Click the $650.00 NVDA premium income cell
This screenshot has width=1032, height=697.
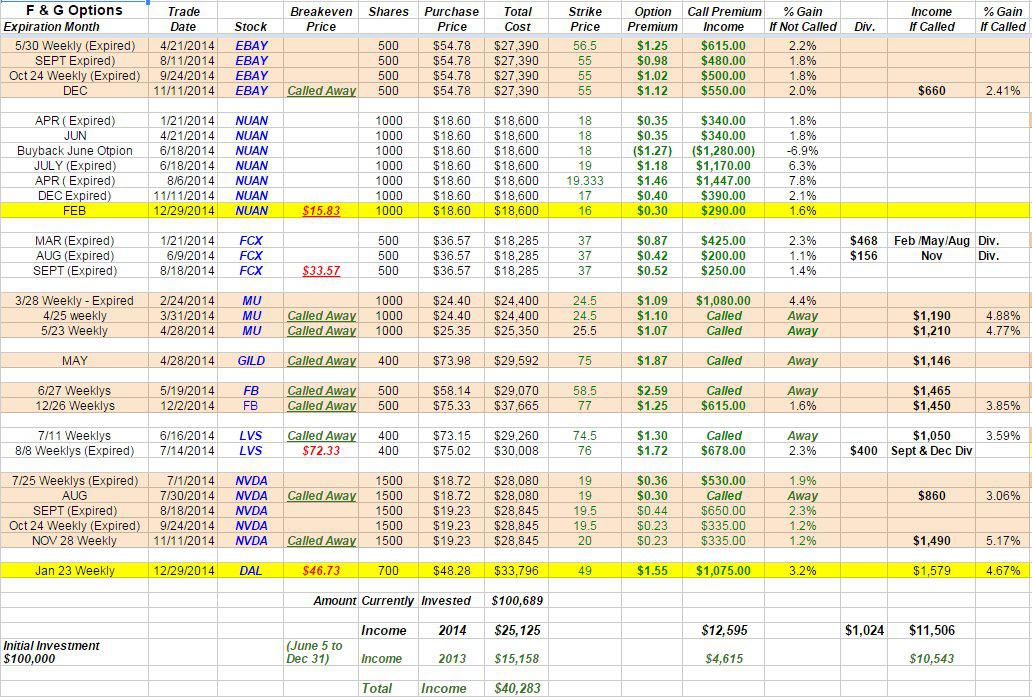pyautogui.click(x=724, y=511)
